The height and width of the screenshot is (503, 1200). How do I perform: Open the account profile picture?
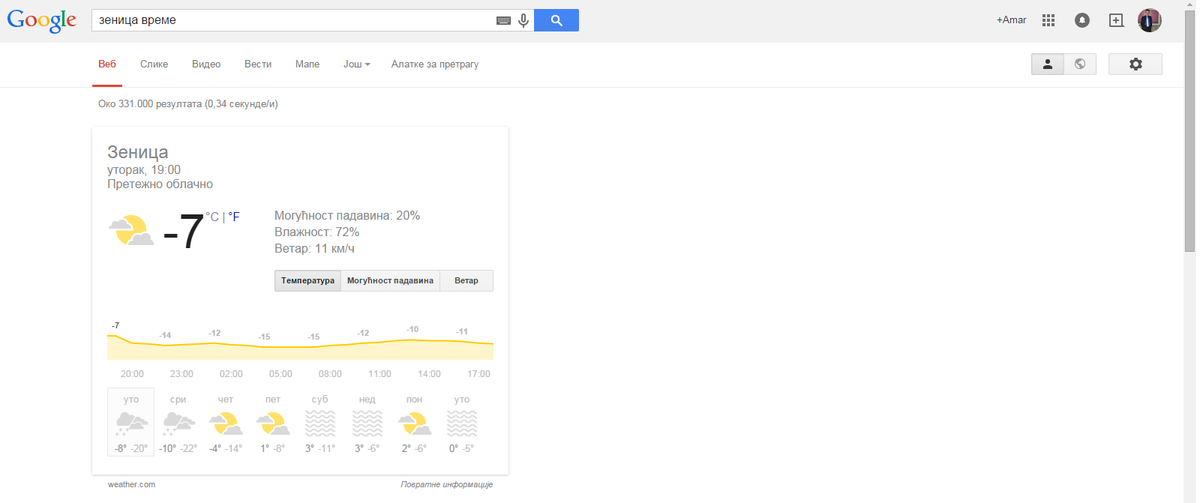(1150, 20)
